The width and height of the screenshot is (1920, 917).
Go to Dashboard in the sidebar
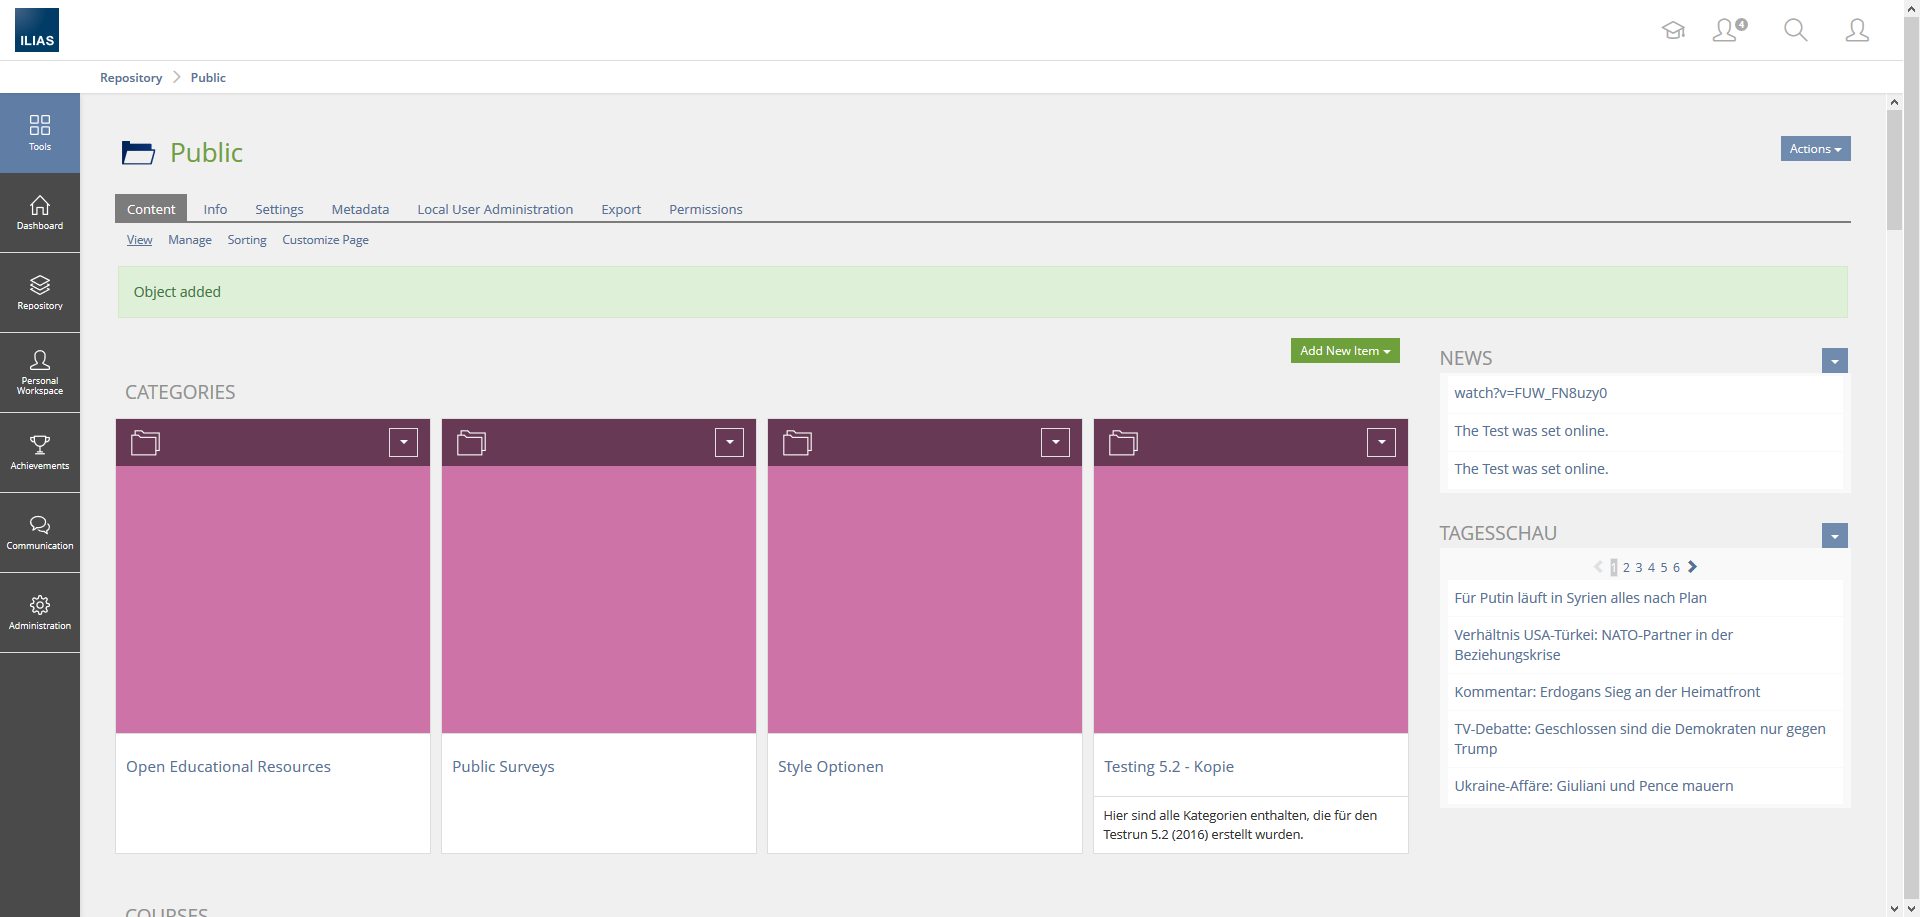click(40, 213)
